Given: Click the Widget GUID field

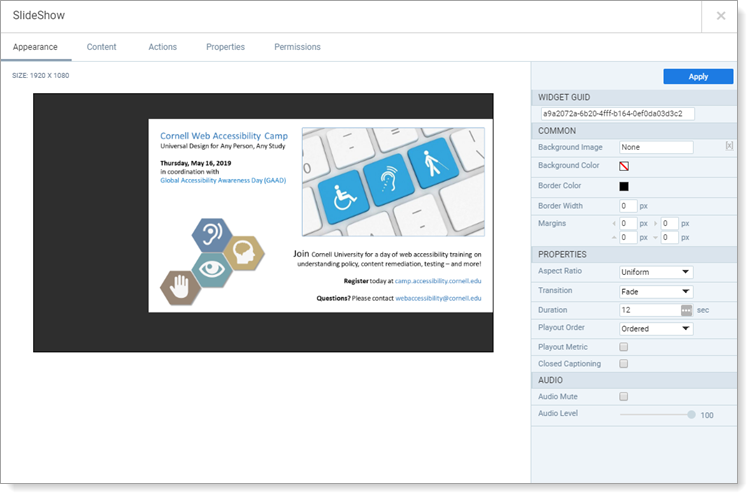Looking at the screenshot, I should 617,114.
